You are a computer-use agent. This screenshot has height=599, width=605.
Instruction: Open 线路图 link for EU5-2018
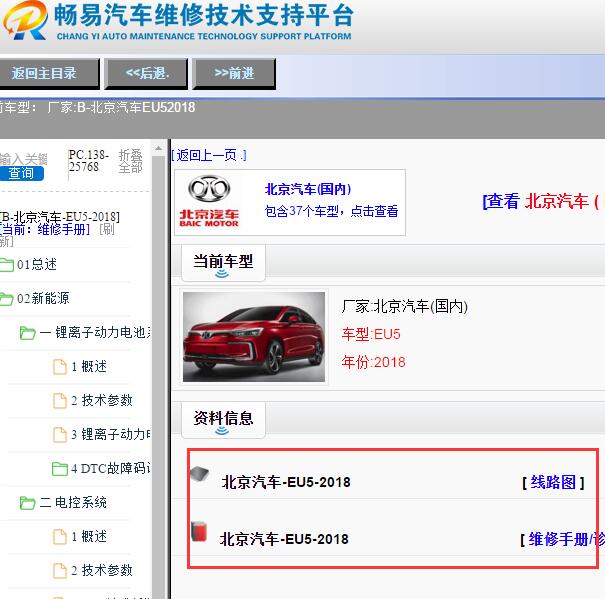(x=553, y=482)
